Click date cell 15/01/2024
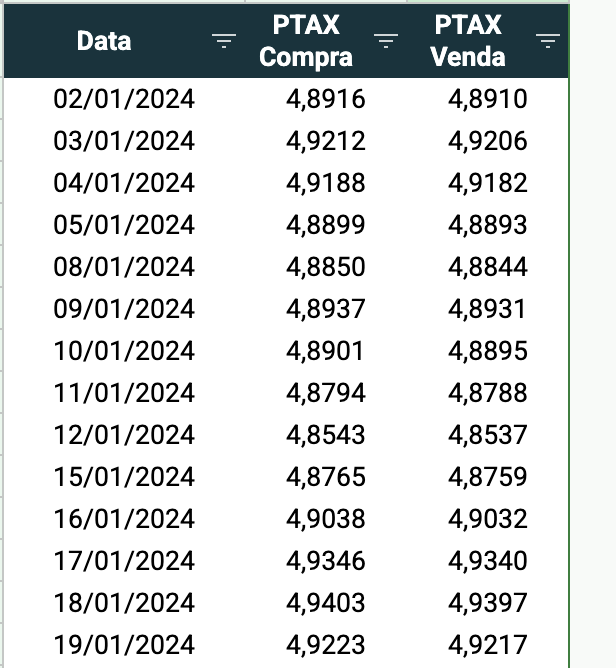 [124, 476]
